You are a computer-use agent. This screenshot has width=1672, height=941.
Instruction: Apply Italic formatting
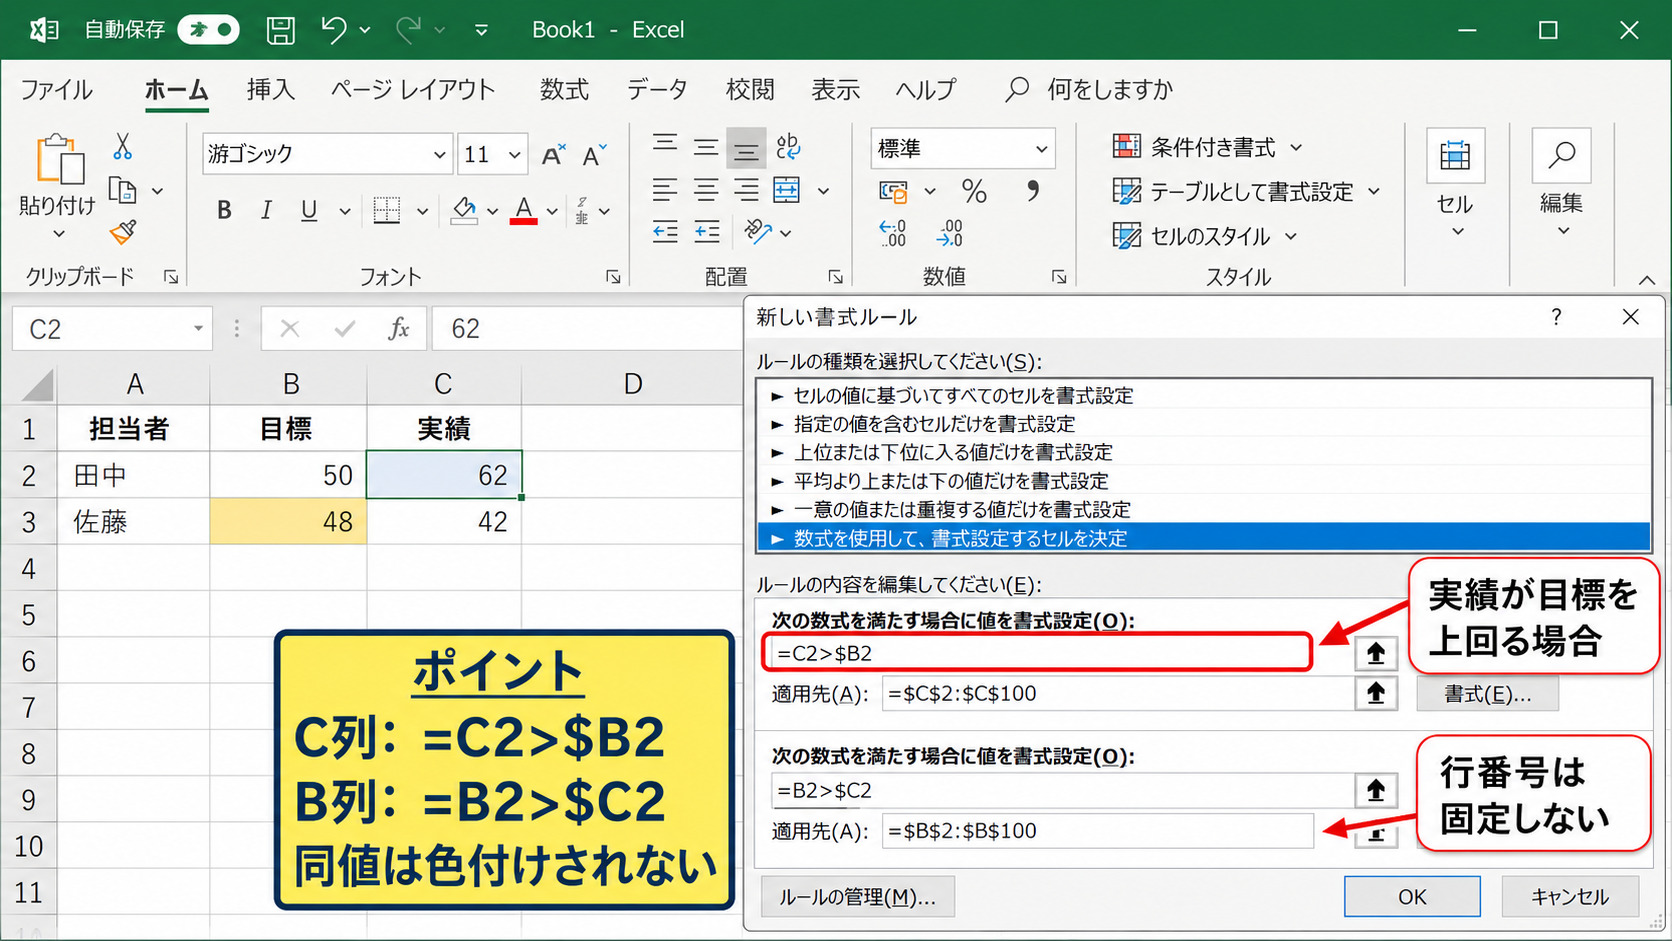(x=266, y=210)
